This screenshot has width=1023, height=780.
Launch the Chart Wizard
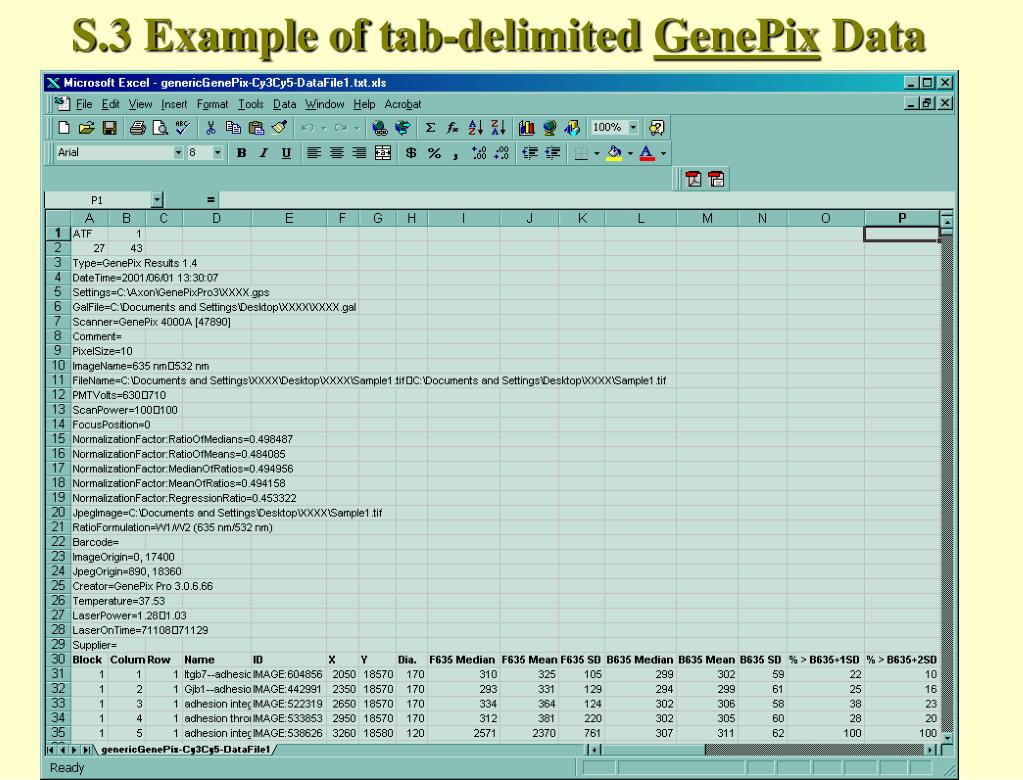[527, 128]
